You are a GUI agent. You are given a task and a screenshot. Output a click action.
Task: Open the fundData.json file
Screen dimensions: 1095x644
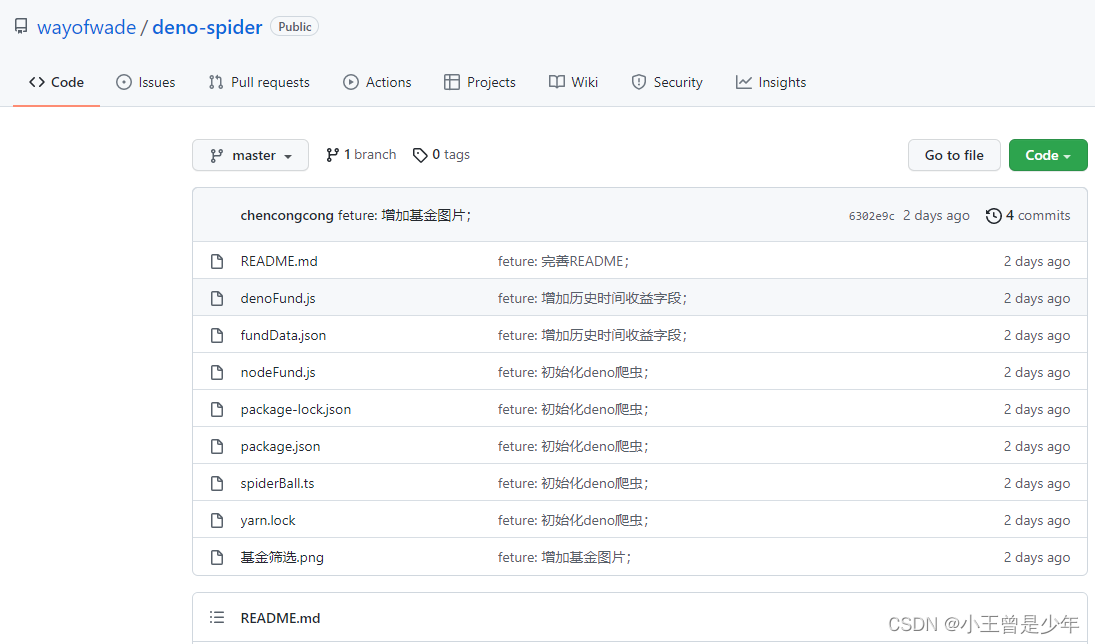tap(283, 336)
